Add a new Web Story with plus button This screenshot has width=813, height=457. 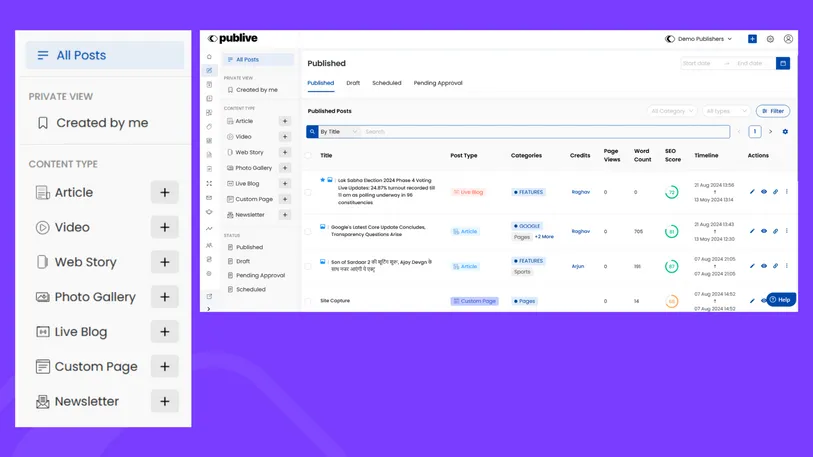pos(164,262)
